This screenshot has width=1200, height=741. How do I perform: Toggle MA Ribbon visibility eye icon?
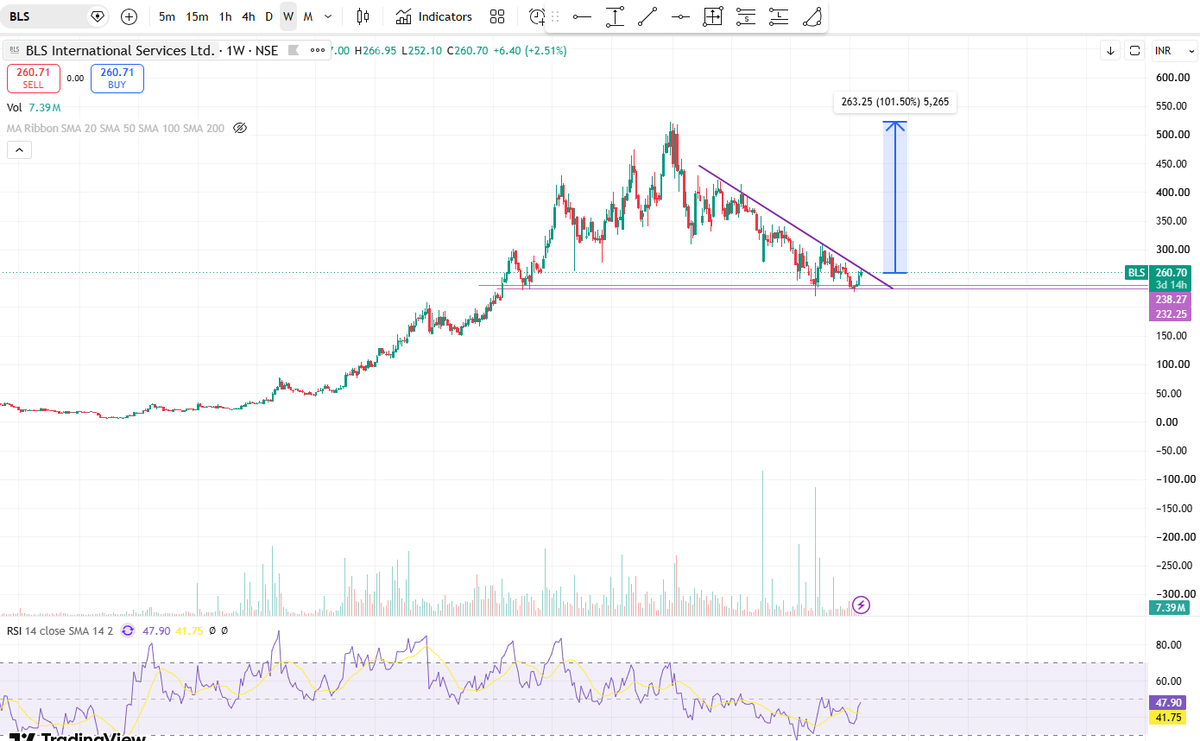tap(240, 128)
